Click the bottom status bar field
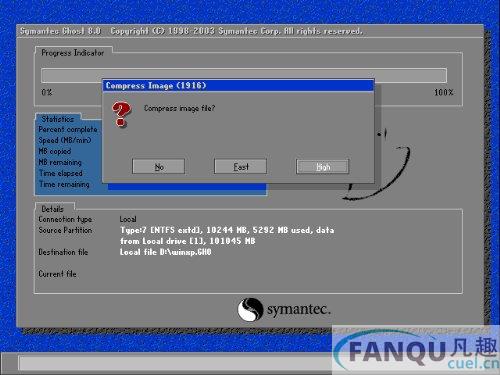 click(175, 363)
